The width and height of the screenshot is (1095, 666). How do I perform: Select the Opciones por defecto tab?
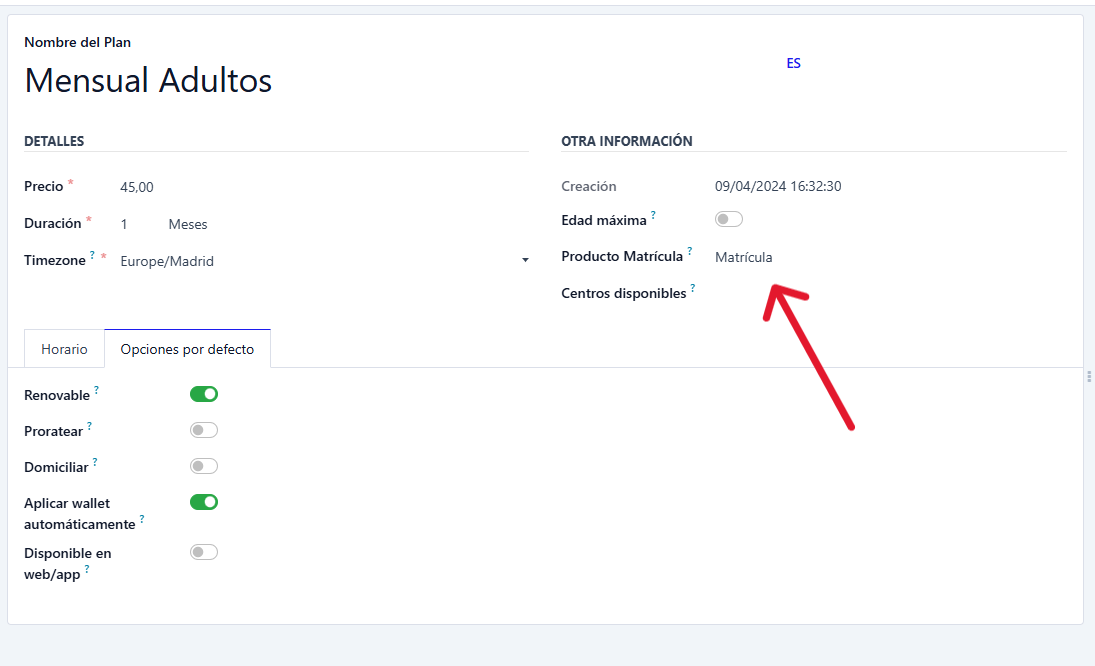point(187,349)
